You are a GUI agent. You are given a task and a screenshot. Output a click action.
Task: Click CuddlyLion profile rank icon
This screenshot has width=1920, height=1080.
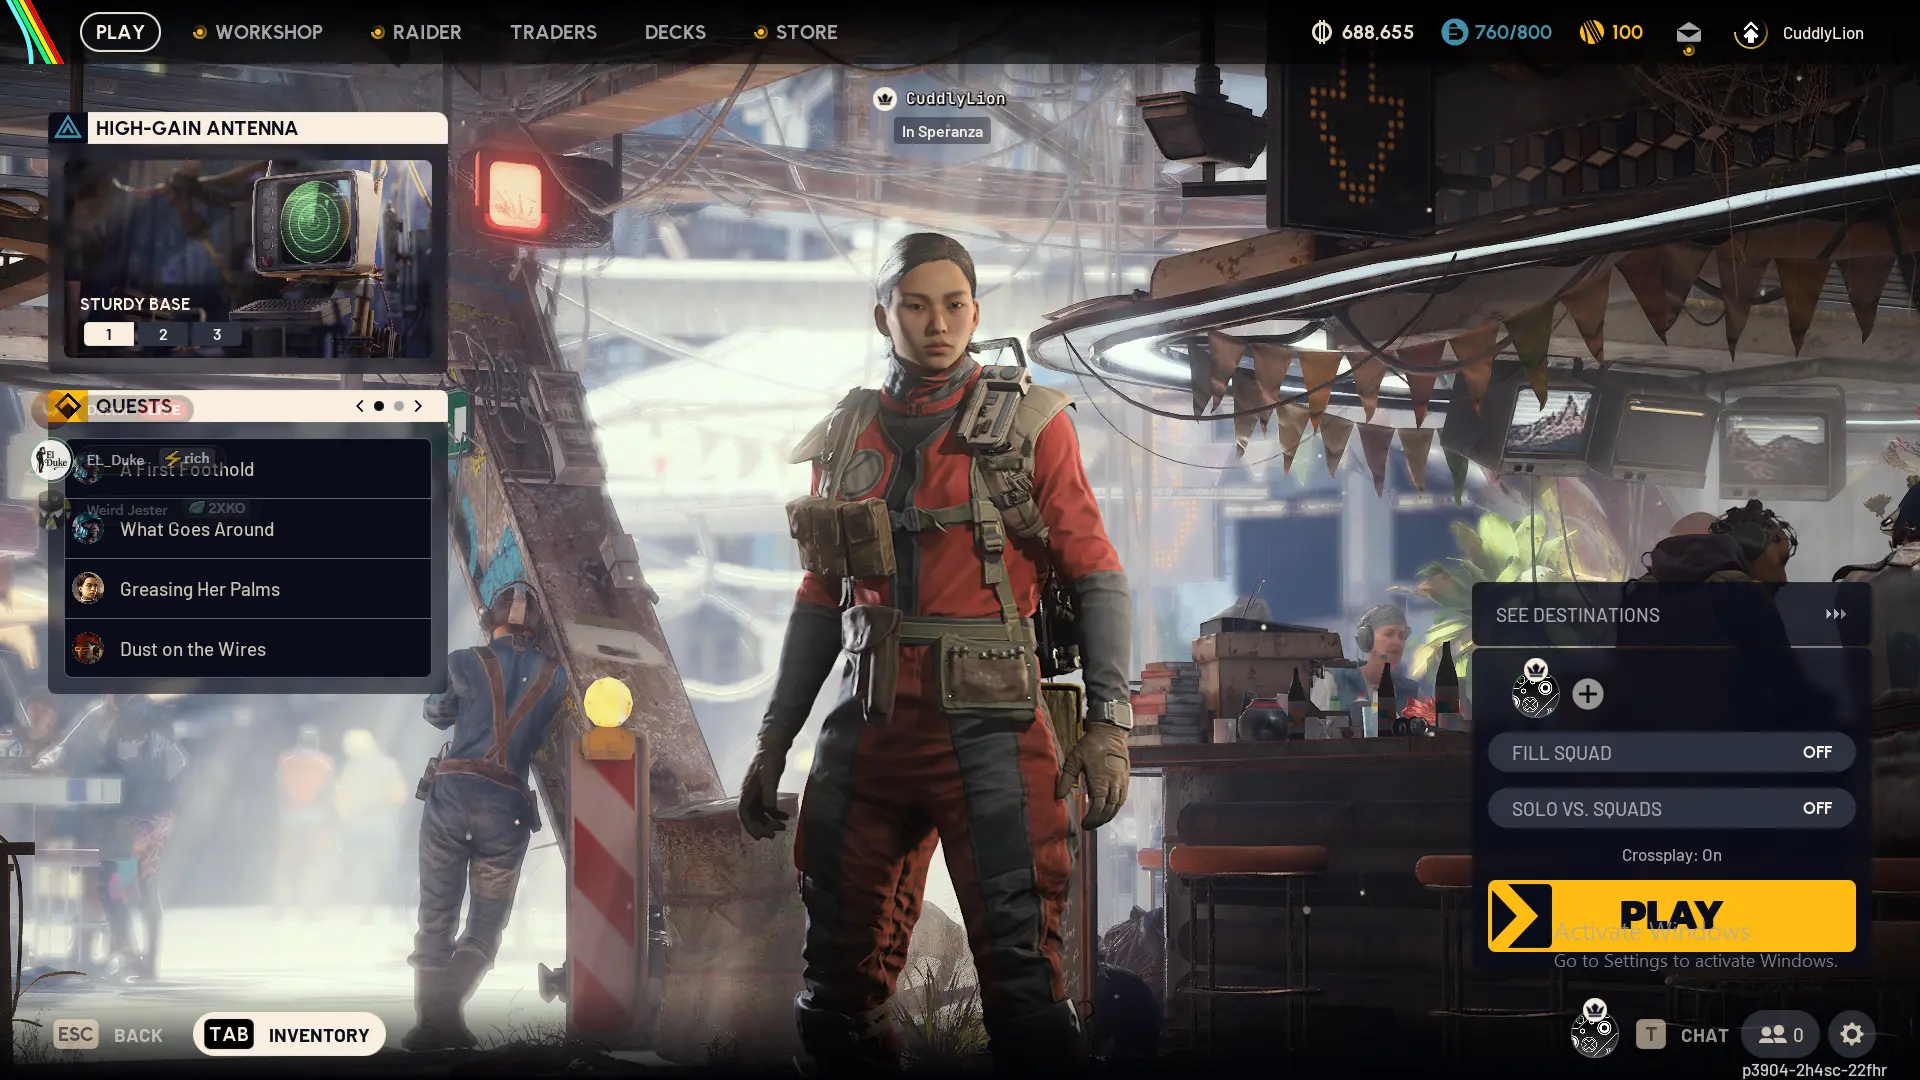pos(1750,33)
